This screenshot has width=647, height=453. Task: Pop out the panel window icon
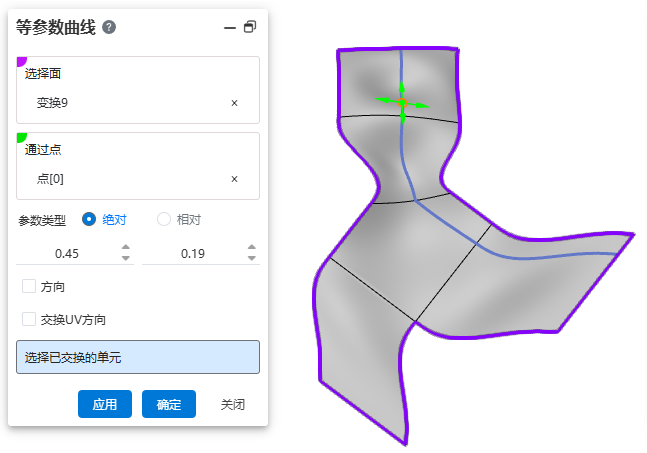pos(250,28)
